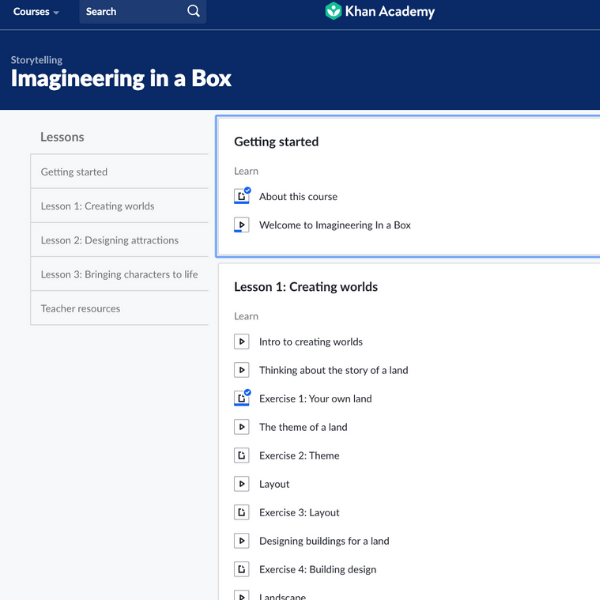
Task: Open the Courses dropdown menu
Action: 36,12
